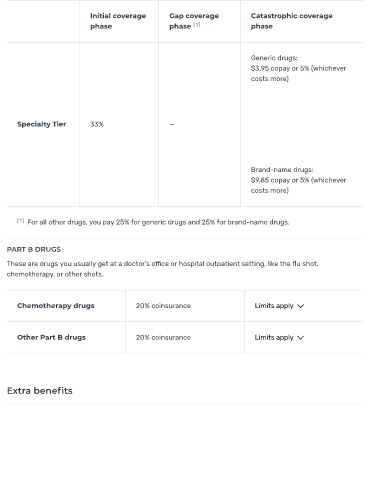Click the Gap coverage phase column header
The height and width of the screenshot is (480, 370).
[194, 21]
